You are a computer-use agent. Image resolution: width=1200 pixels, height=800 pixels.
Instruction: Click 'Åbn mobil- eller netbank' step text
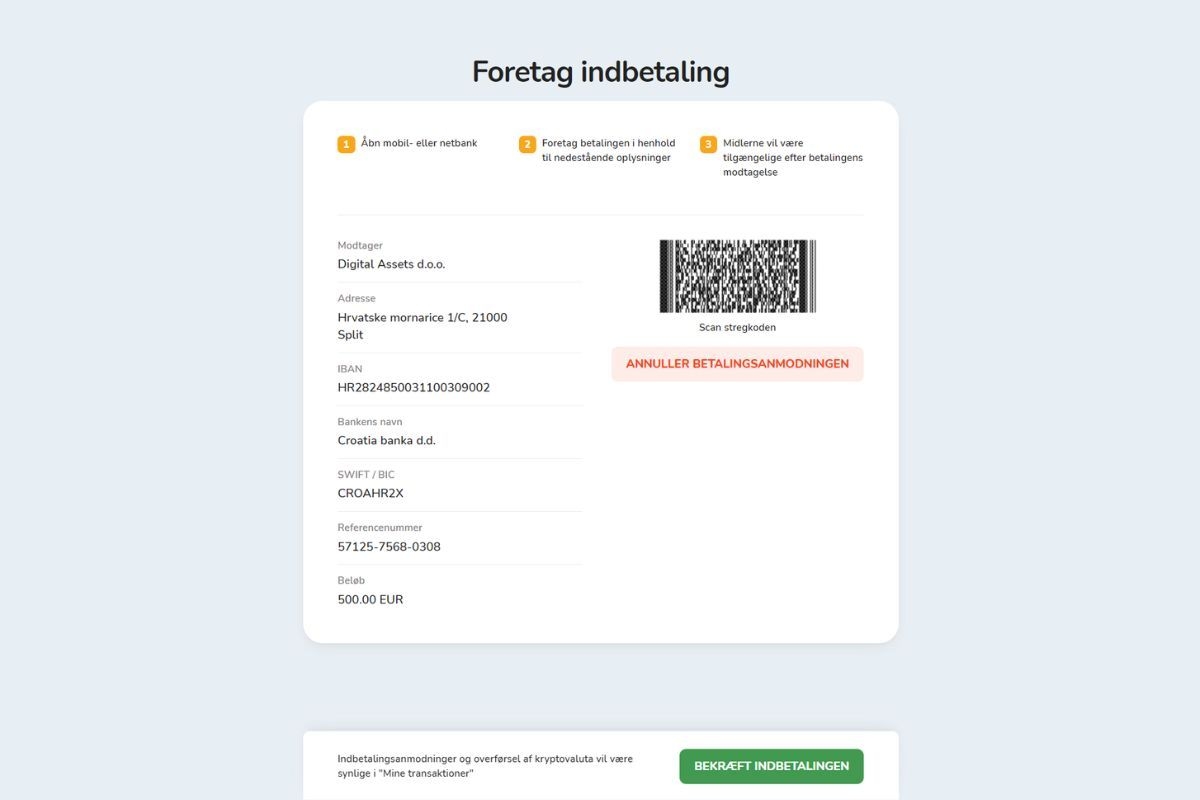(x=419, y=143)
